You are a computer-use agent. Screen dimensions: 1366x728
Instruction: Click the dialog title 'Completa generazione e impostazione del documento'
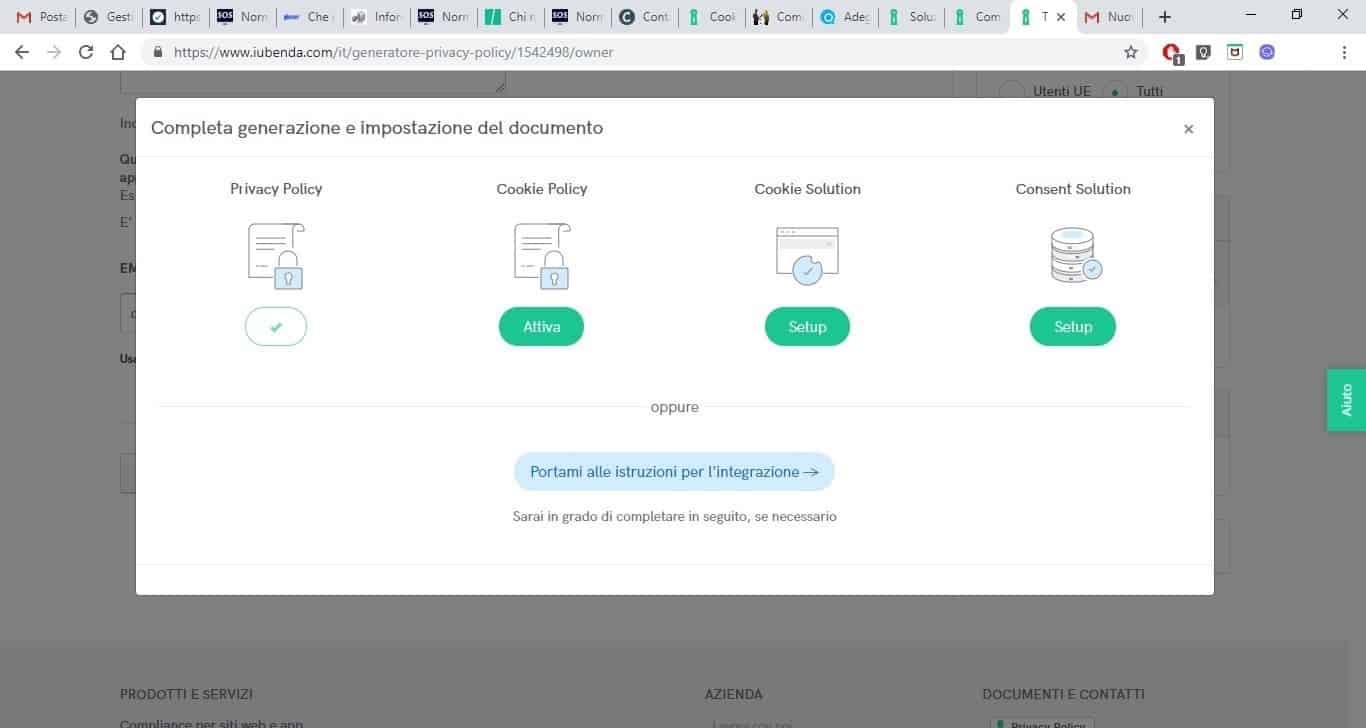377,127
